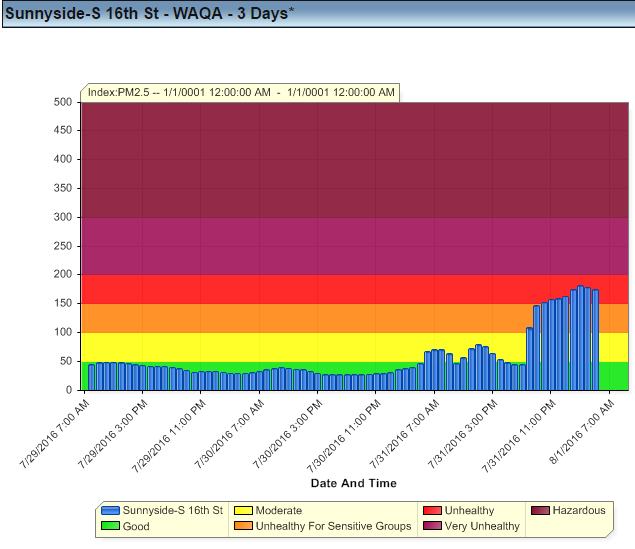The width and height of the screenshot is (635, 549).
Task: Click the '7/30/2016 11:00 PM' axis label
Action: pos(343,436)
